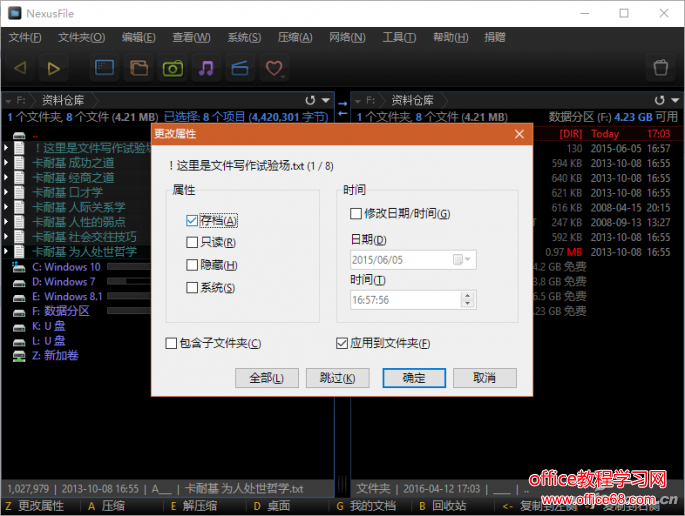
Task: Open left panel F: drive selector dropdown
Action: point(8,101)
